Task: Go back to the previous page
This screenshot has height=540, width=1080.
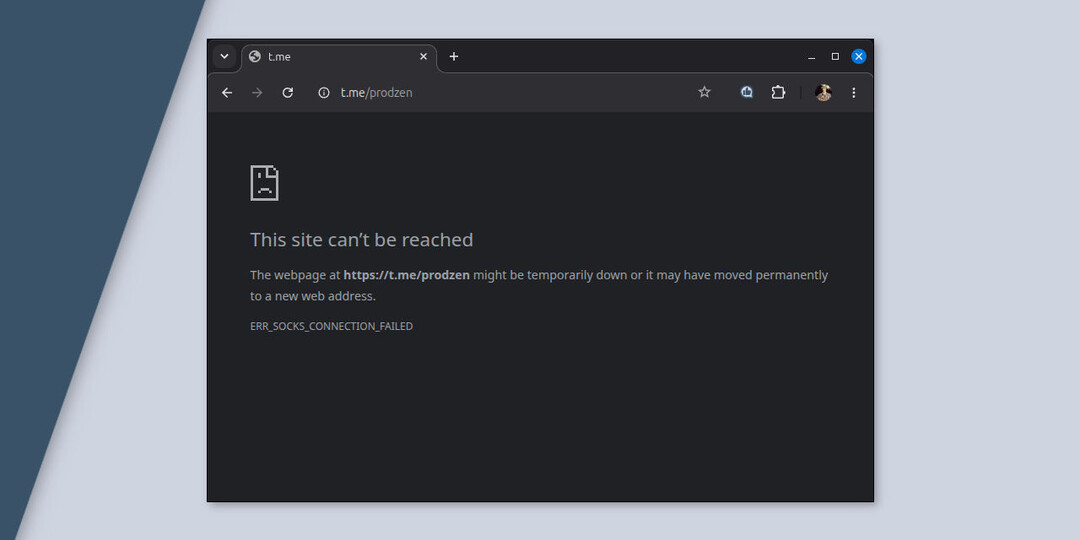Action: tap(227, 92)
